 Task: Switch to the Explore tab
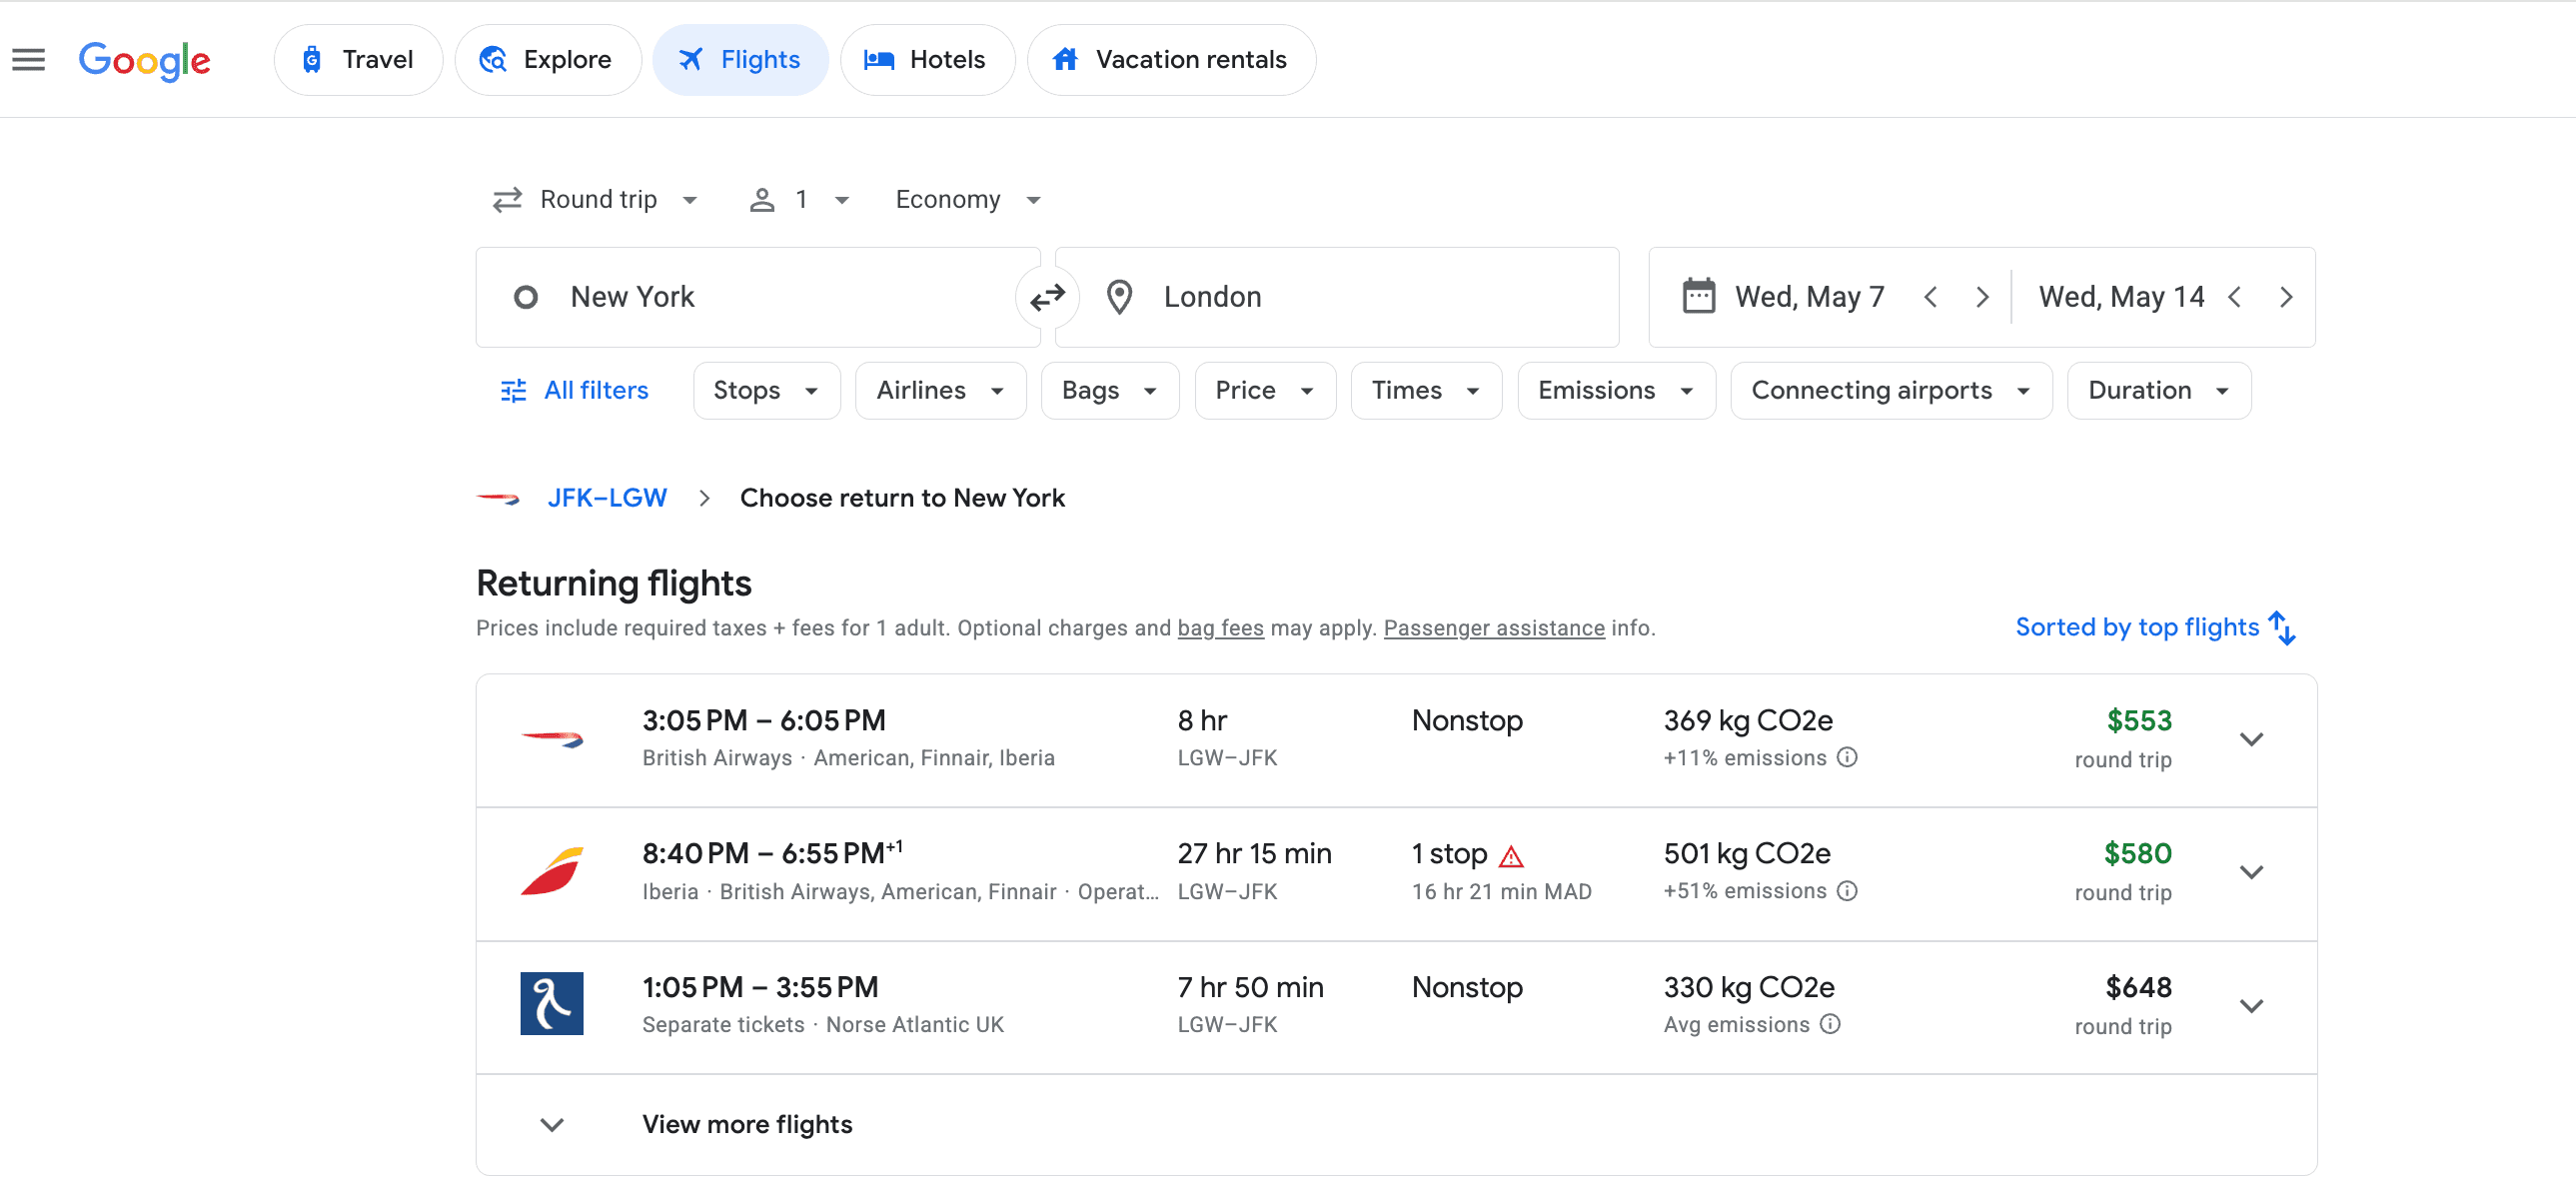pos(547,60)
